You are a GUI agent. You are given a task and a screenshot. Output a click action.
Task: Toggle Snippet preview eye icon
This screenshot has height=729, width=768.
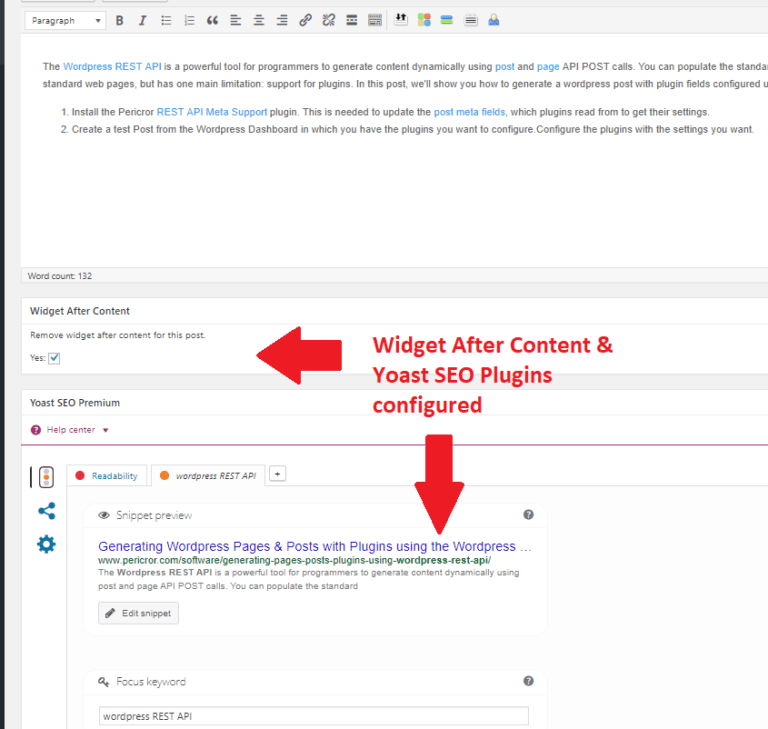(x=104, y=515)
